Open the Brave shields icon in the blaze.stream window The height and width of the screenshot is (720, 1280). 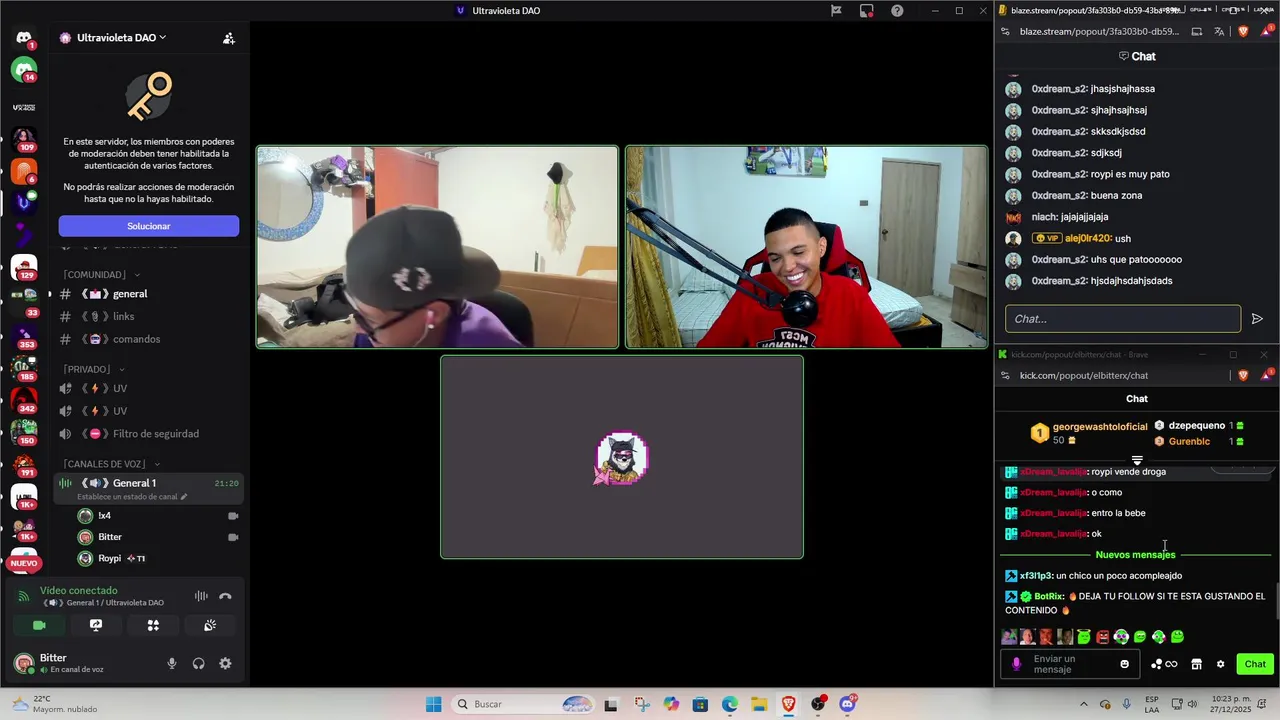coord(1243,32)
